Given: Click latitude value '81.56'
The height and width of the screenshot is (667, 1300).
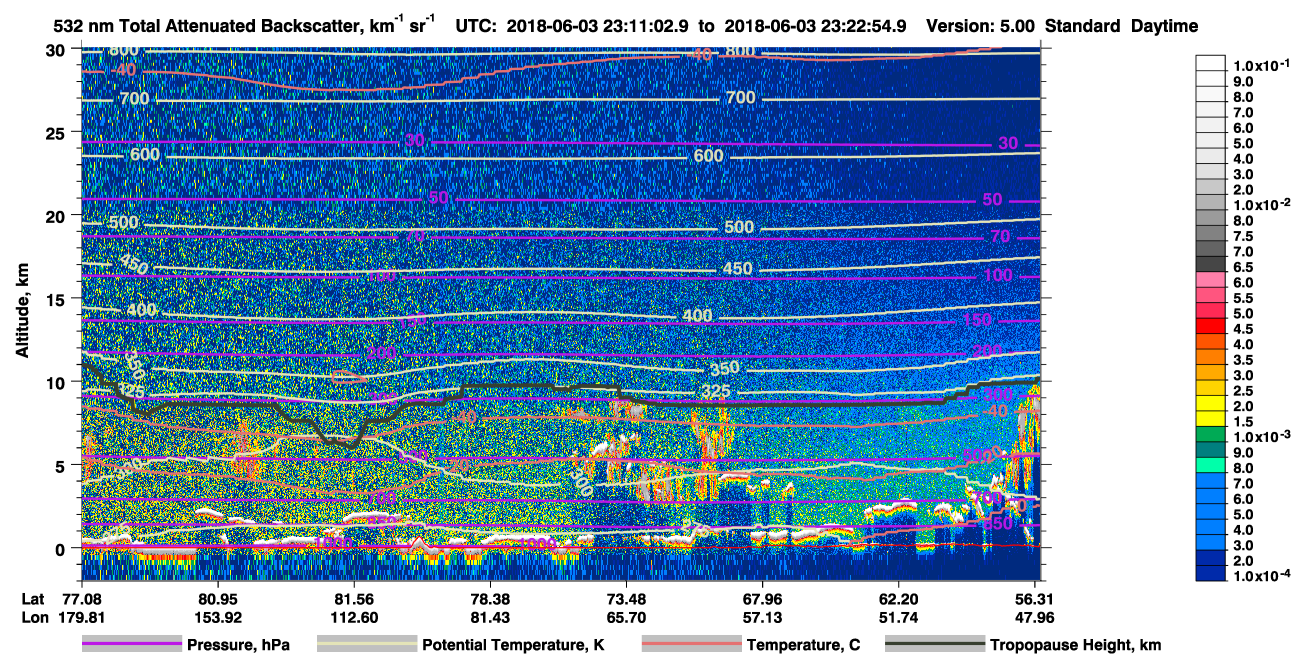Looking at the screenshot, I should (353, 598).
